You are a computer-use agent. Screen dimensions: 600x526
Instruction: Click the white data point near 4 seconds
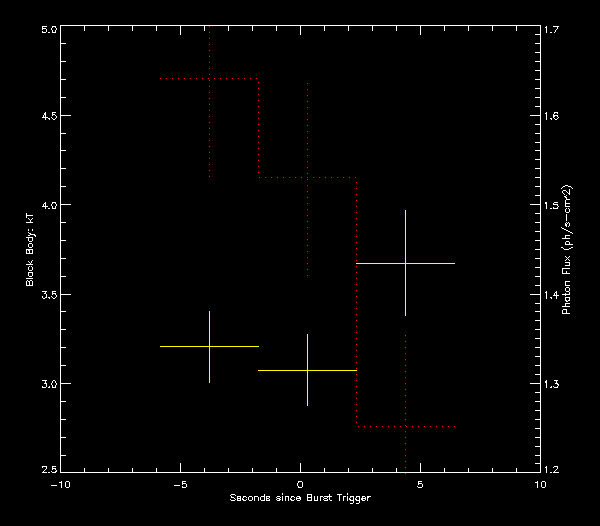coord(405,263)
